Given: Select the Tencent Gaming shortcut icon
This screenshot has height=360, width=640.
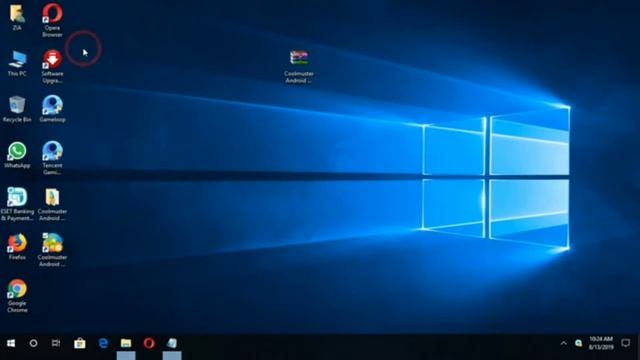Looking at the screenshot, I should click(52, 158).
